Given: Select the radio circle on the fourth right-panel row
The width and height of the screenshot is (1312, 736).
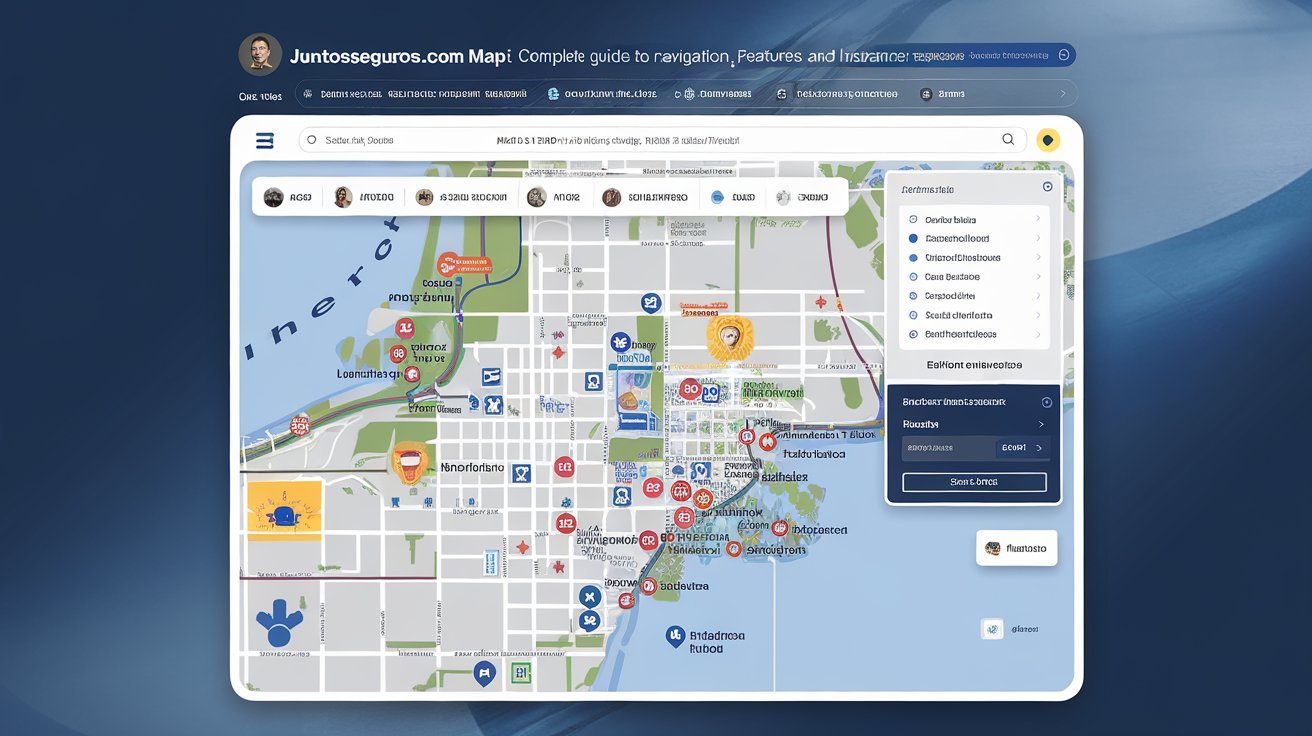Looking at the screenshot, I should [913, 276].
